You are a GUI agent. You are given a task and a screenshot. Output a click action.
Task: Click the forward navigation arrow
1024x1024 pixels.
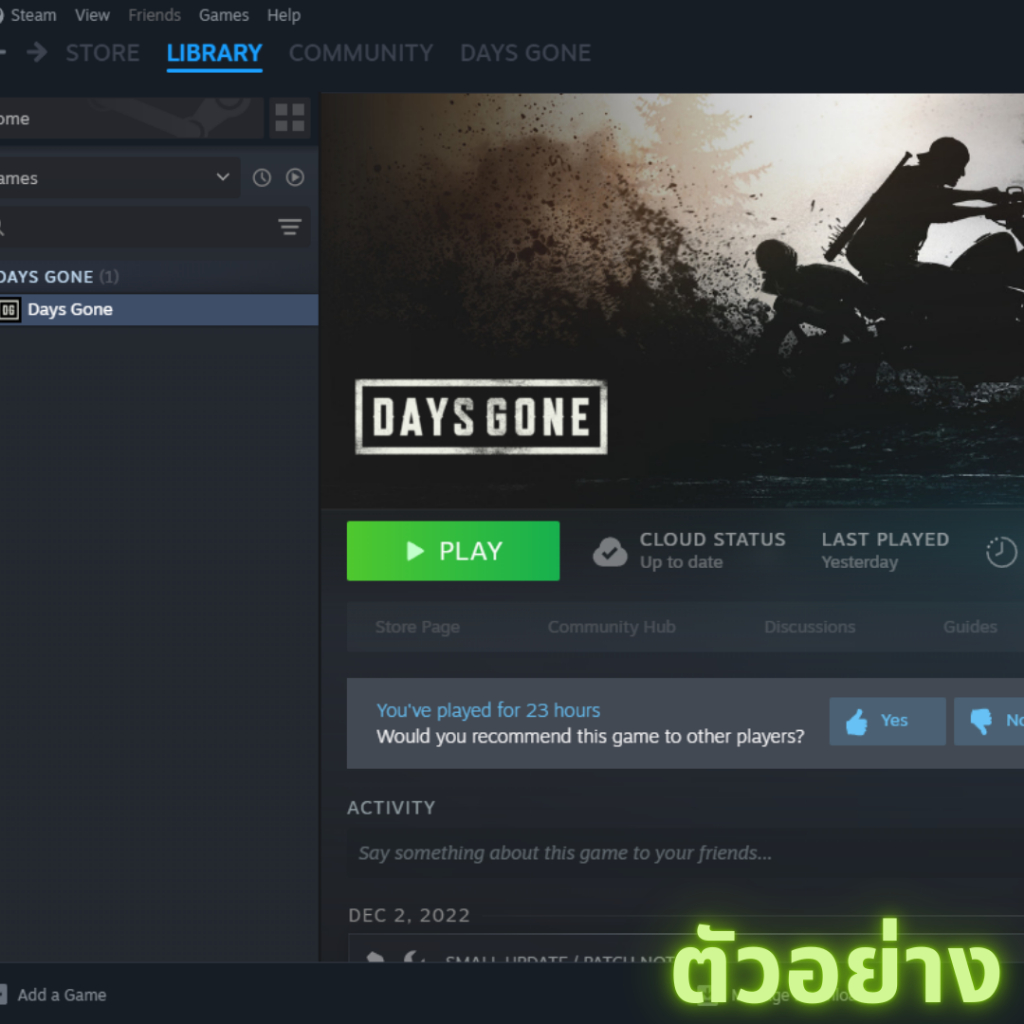(37, 52)
